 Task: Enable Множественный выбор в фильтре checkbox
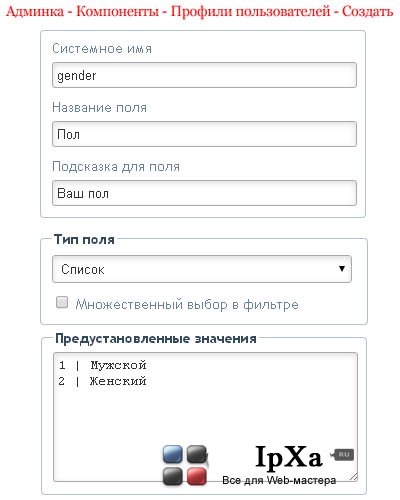[x=62, y=303]
